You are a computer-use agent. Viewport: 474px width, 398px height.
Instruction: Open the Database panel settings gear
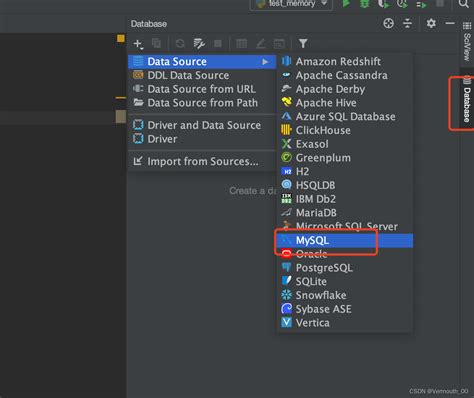431,23
